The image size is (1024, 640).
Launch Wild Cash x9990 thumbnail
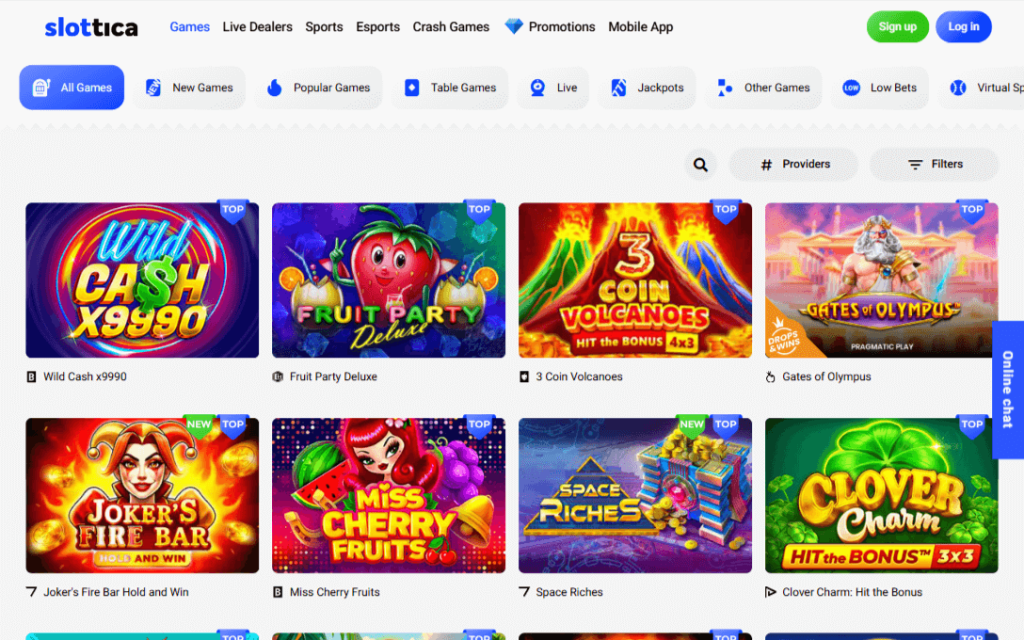(142, 280)
